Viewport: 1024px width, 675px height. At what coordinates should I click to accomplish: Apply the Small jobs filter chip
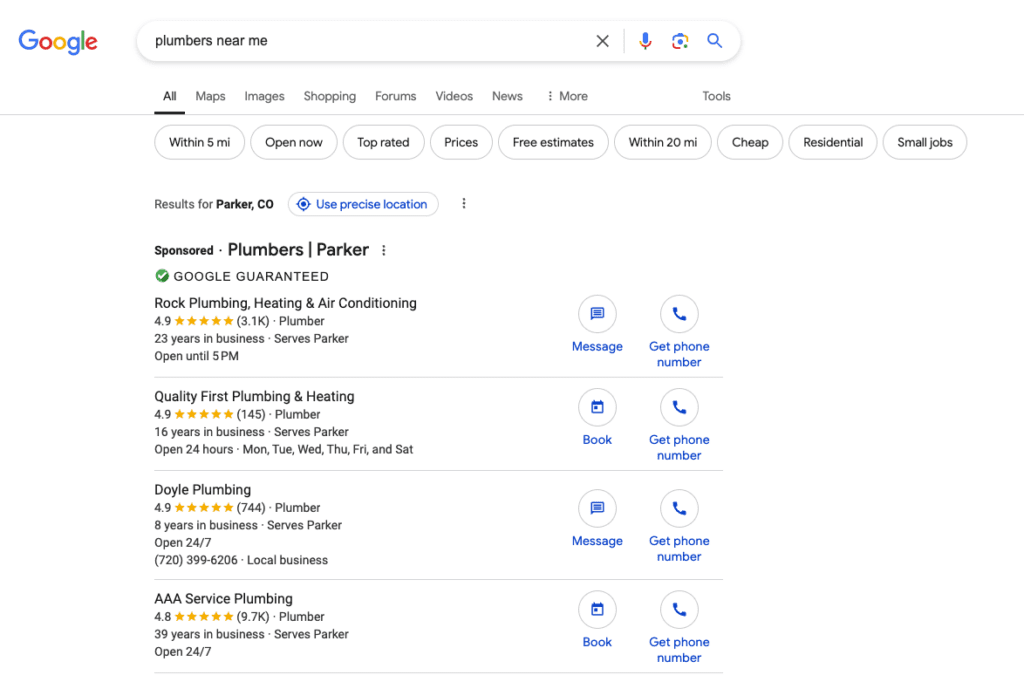(925, 142)
